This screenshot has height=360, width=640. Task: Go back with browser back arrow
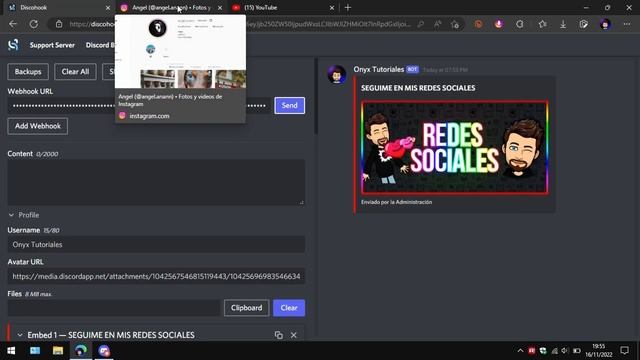tap(13, 24)
